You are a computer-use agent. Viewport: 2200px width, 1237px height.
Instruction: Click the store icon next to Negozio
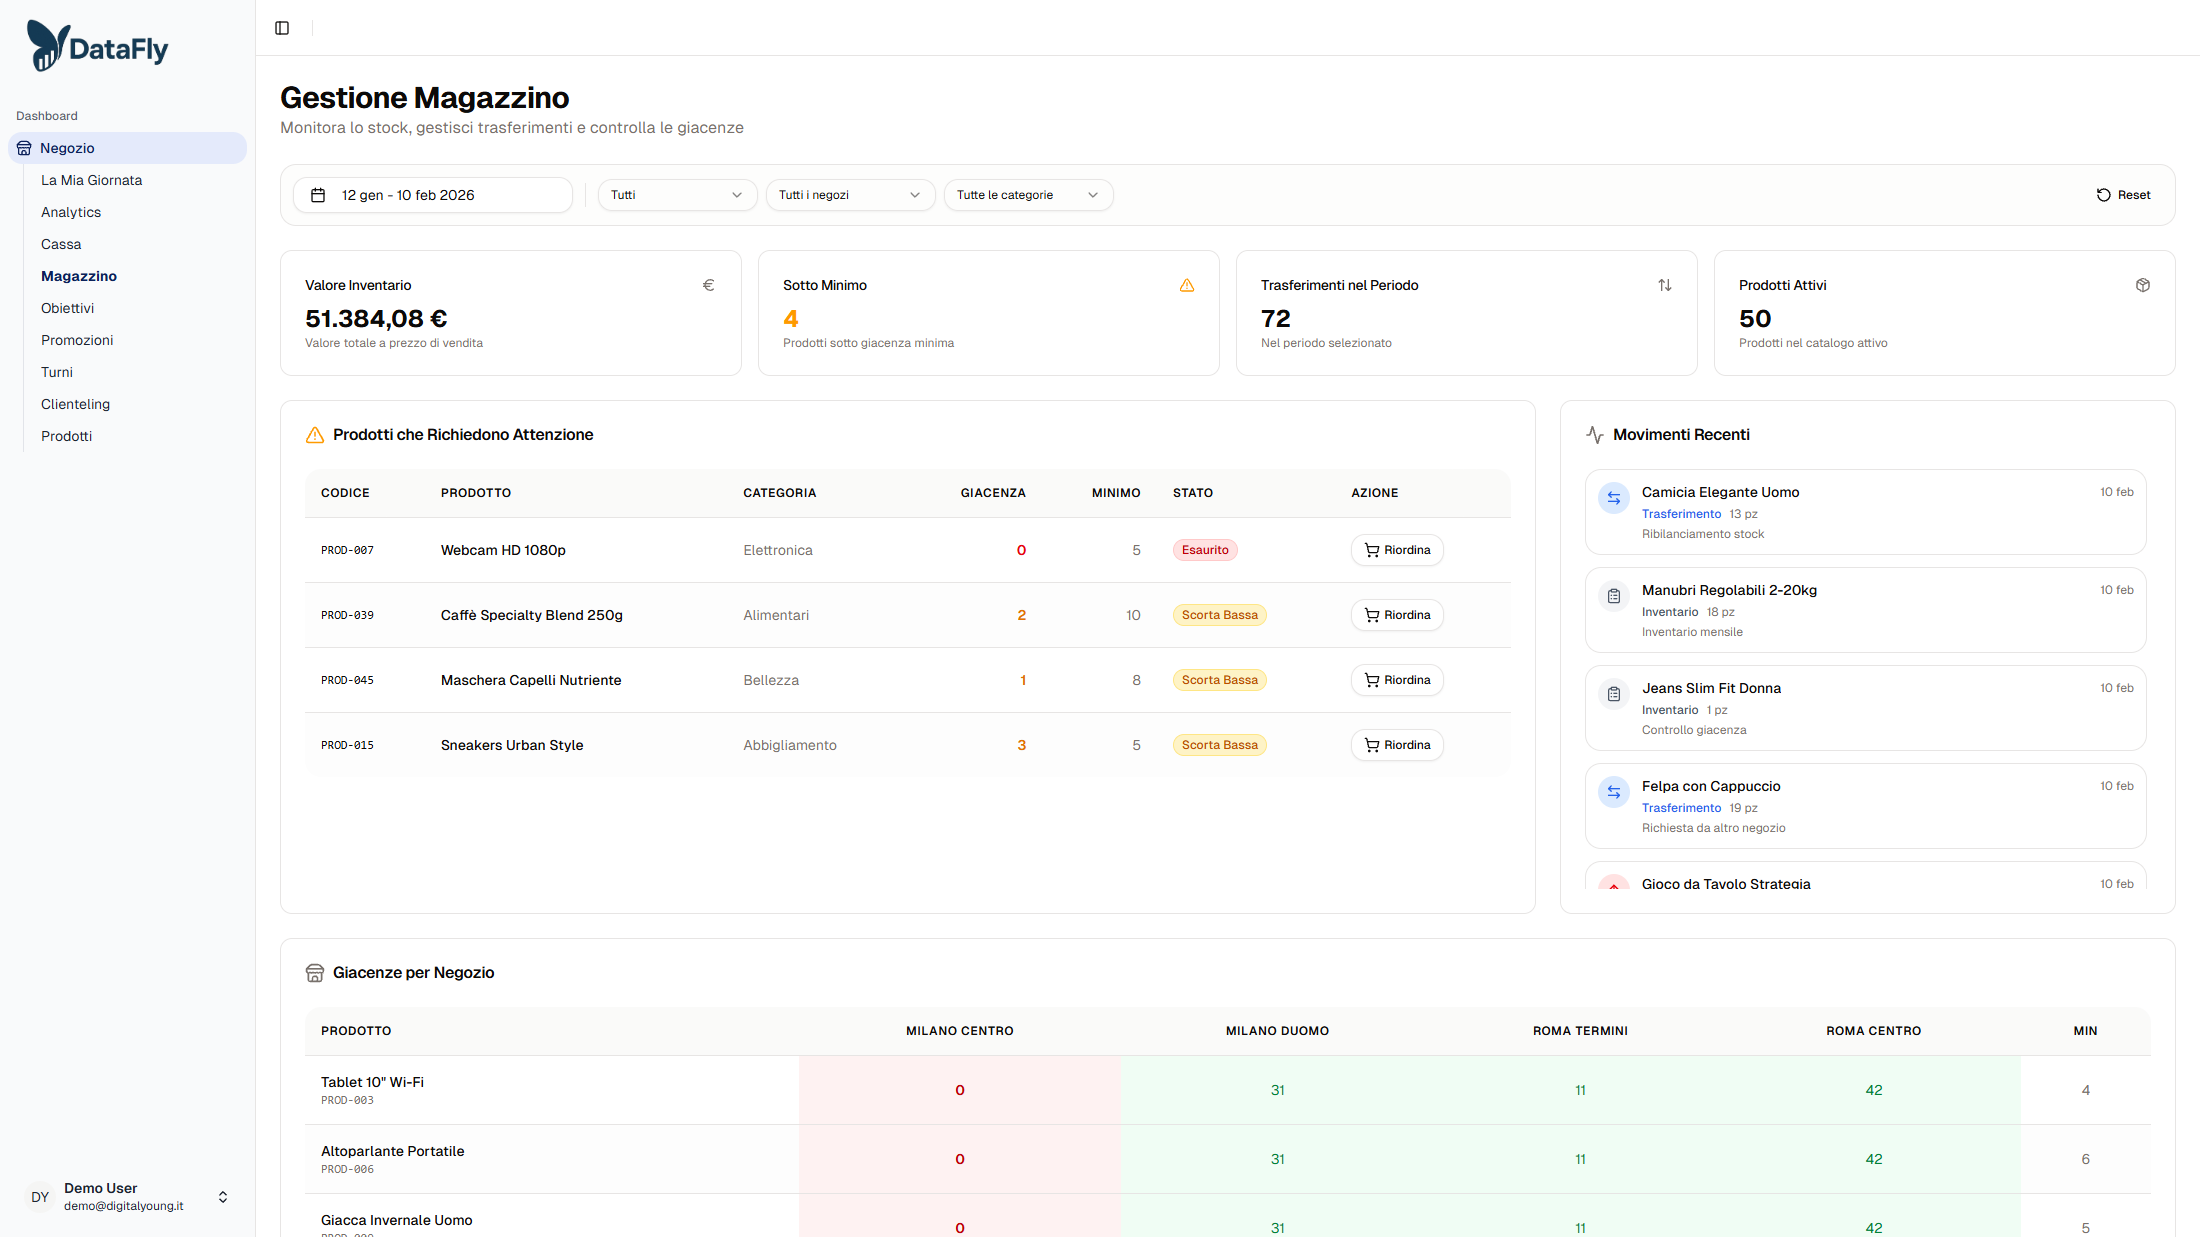tap(24, 148)
